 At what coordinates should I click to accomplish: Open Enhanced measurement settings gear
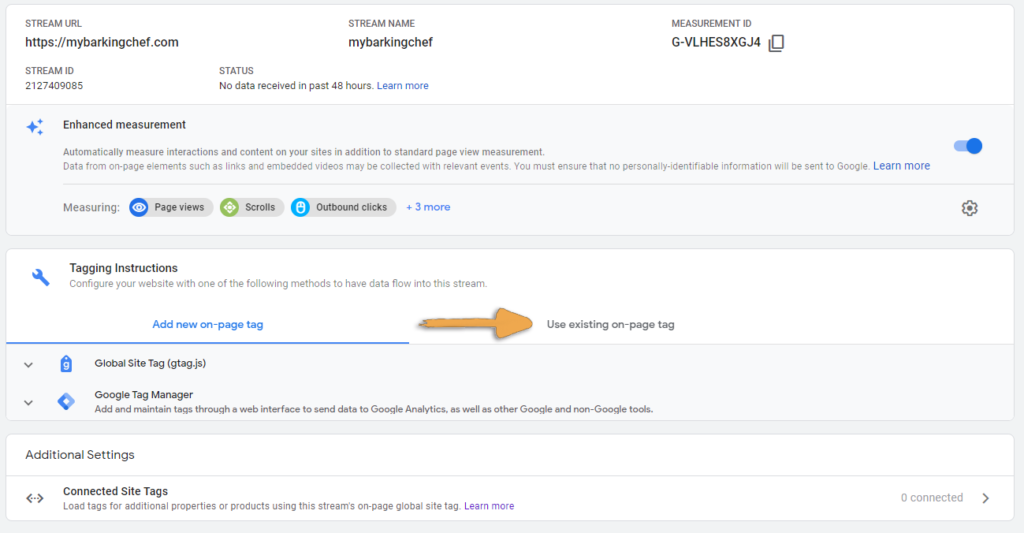(x=969, y=208)
